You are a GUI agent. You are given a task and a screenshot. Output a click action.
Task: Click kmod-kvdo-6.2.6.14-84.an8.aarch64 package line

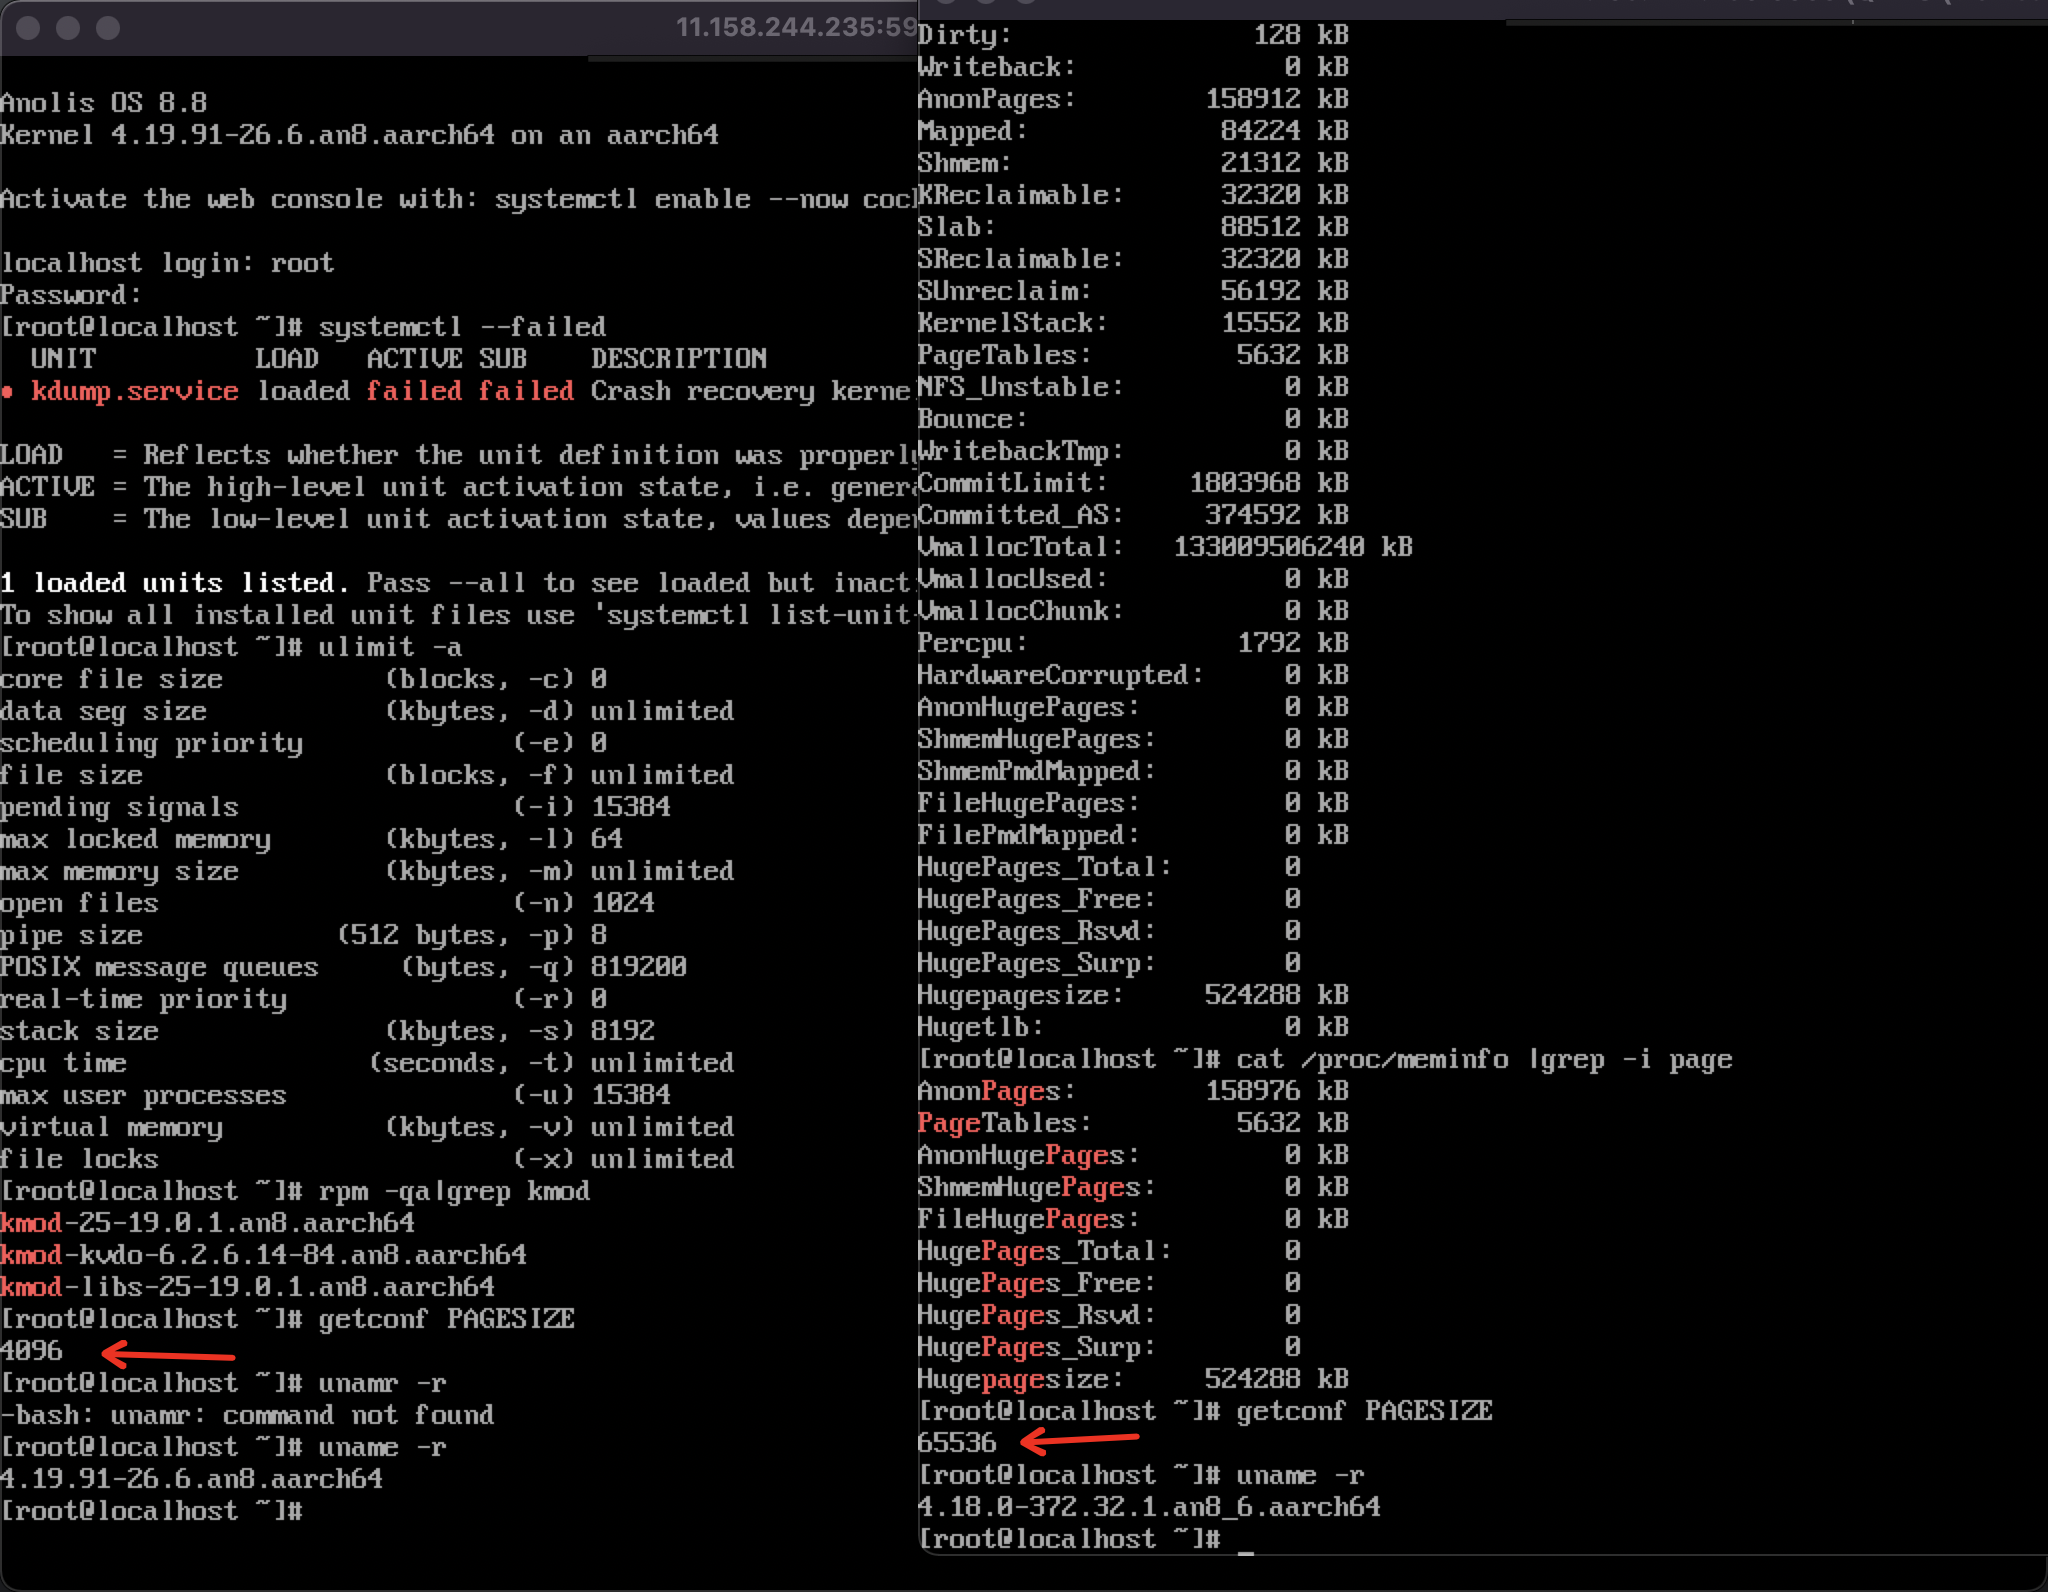pos(263,1255)
